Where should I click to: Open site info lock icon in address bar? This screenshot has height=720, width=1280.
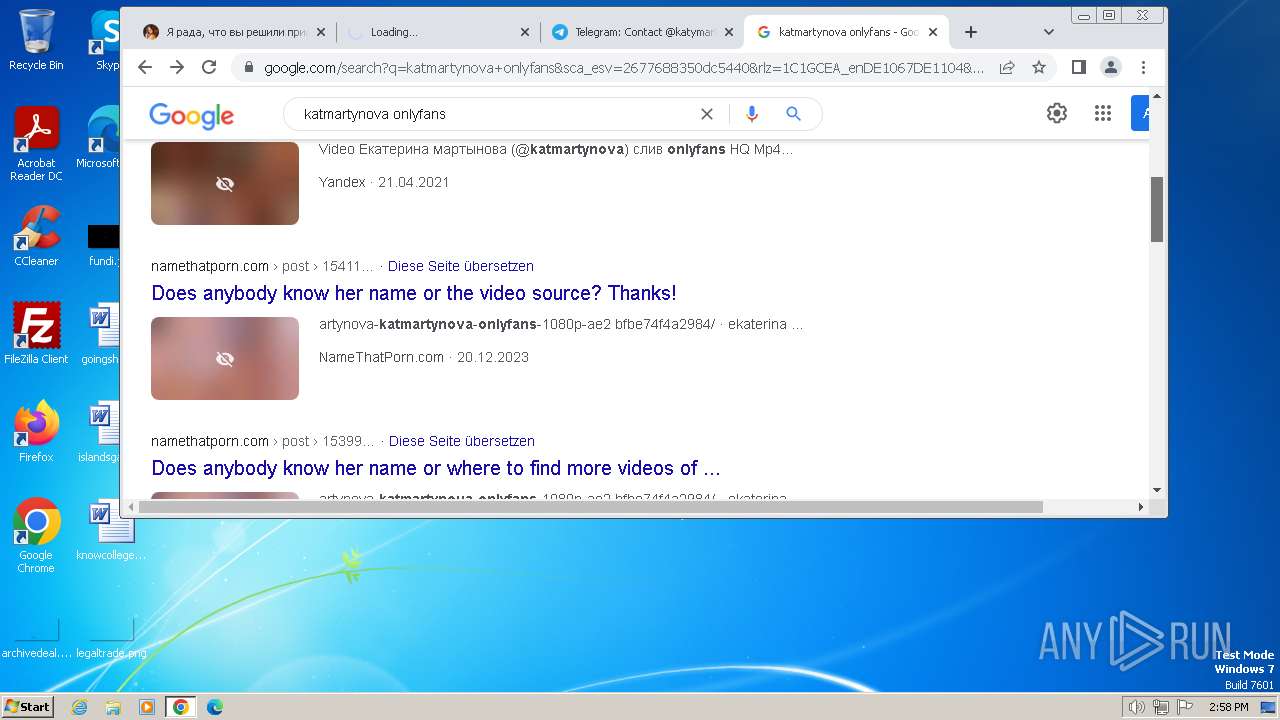point(248,67)
